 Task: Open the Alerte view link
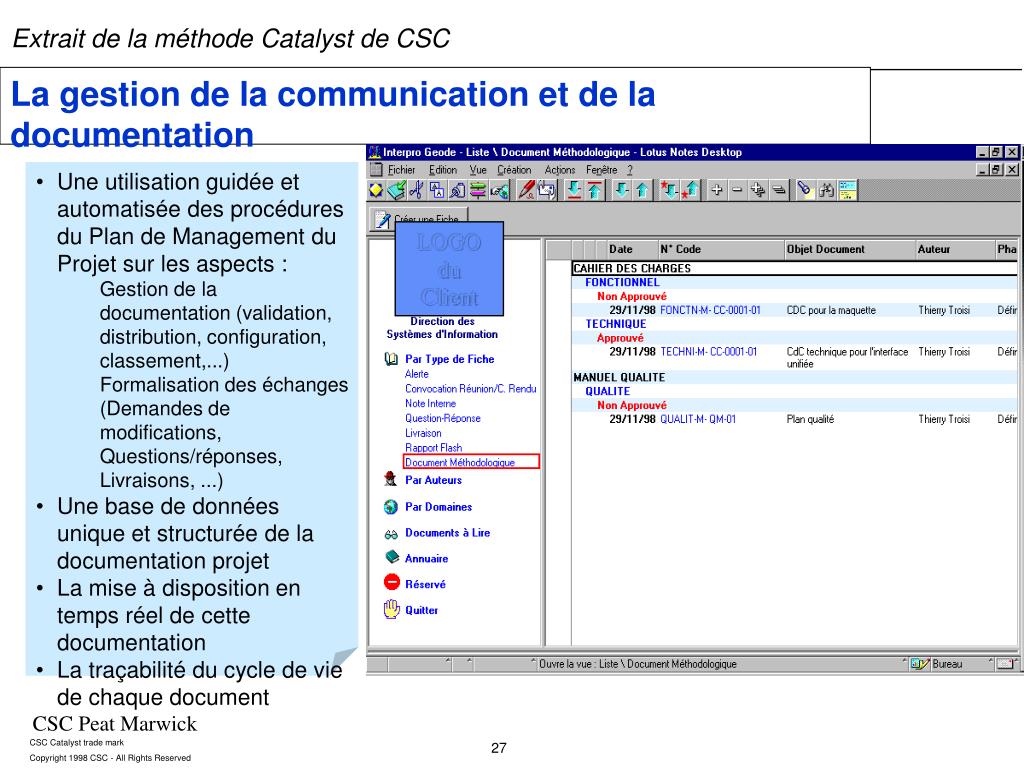pyautogui.click(x=417, y=374)
